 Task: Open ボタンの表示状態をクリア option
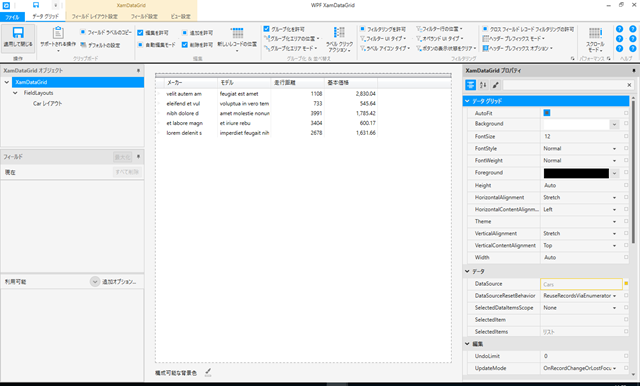pos(446,48)
